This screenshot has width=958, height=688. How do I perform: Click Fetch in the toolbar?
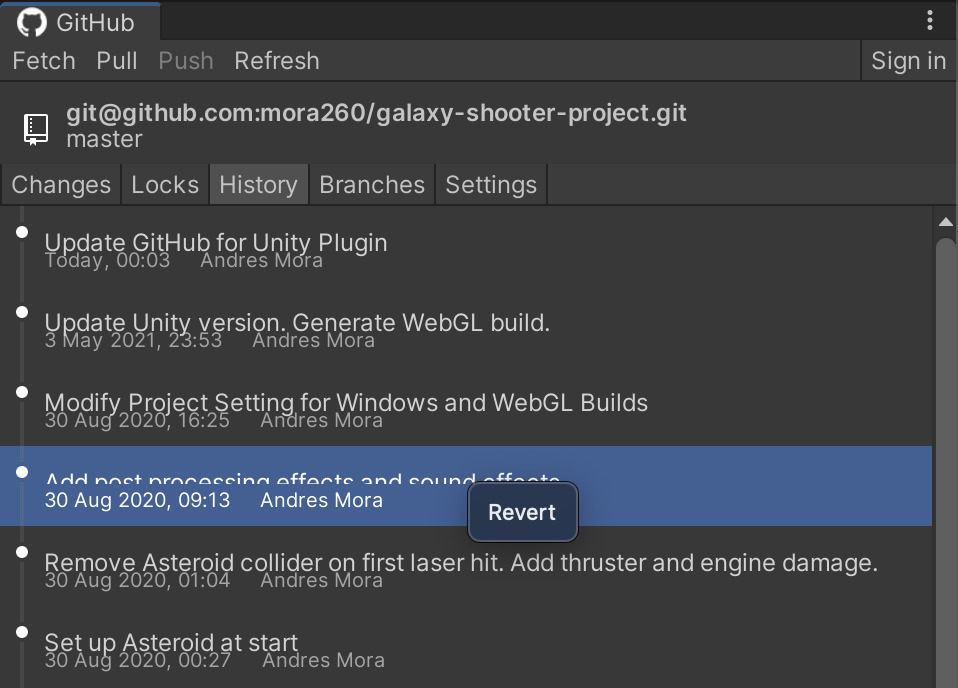[x=44, y=61]
